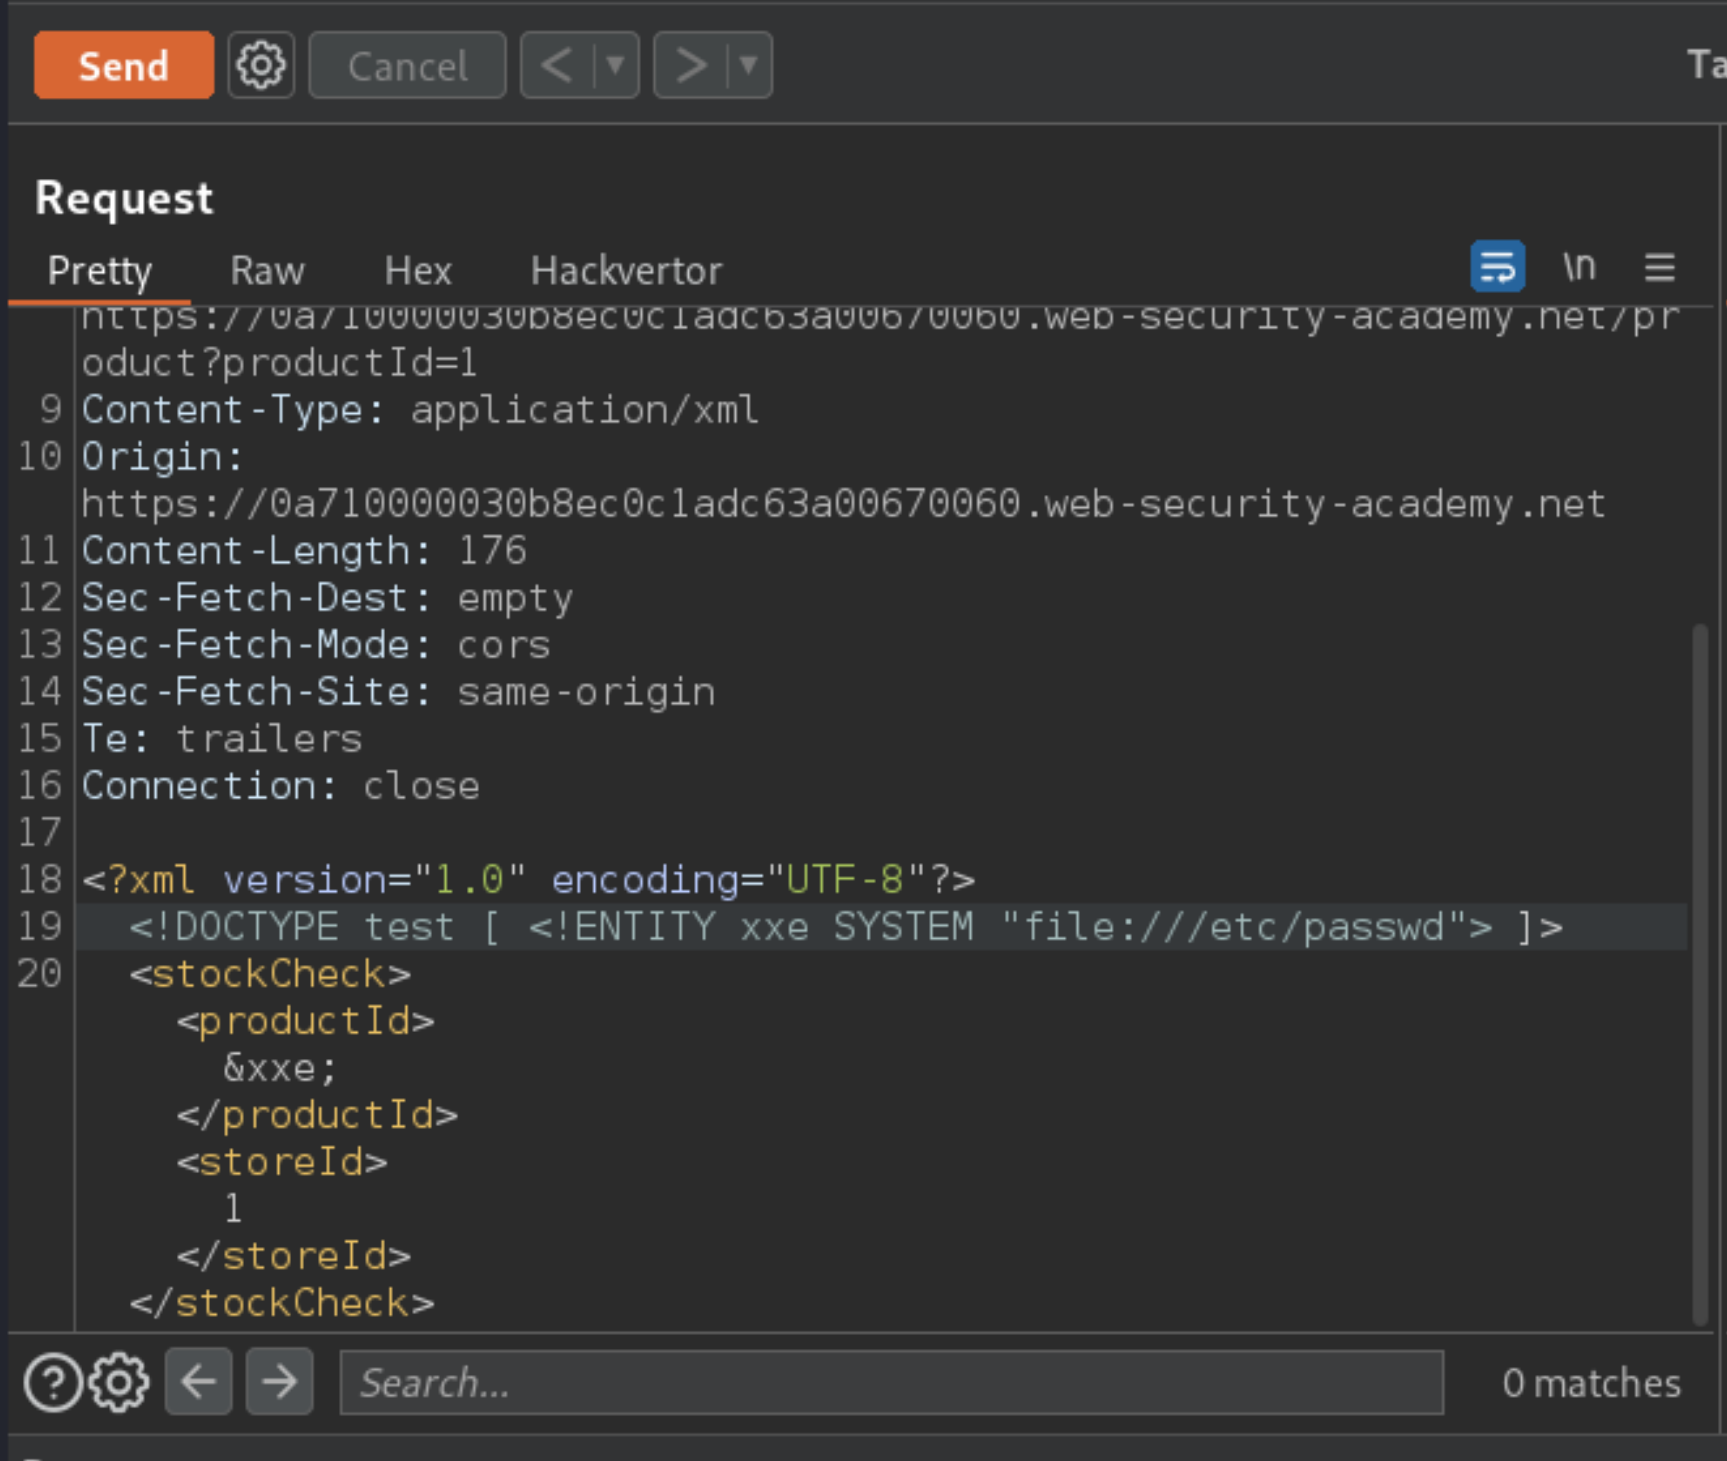
Task: Focus the Search input field
Action: coord(891,1382)
